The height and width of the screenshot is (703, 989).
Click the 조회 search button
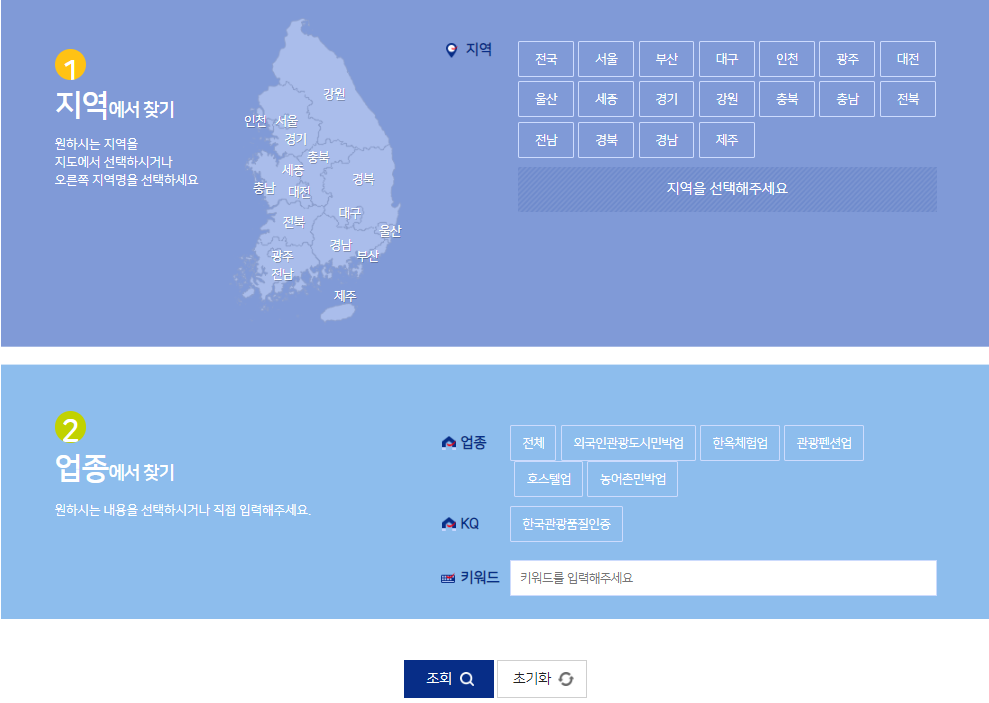[x=448, y=677]
